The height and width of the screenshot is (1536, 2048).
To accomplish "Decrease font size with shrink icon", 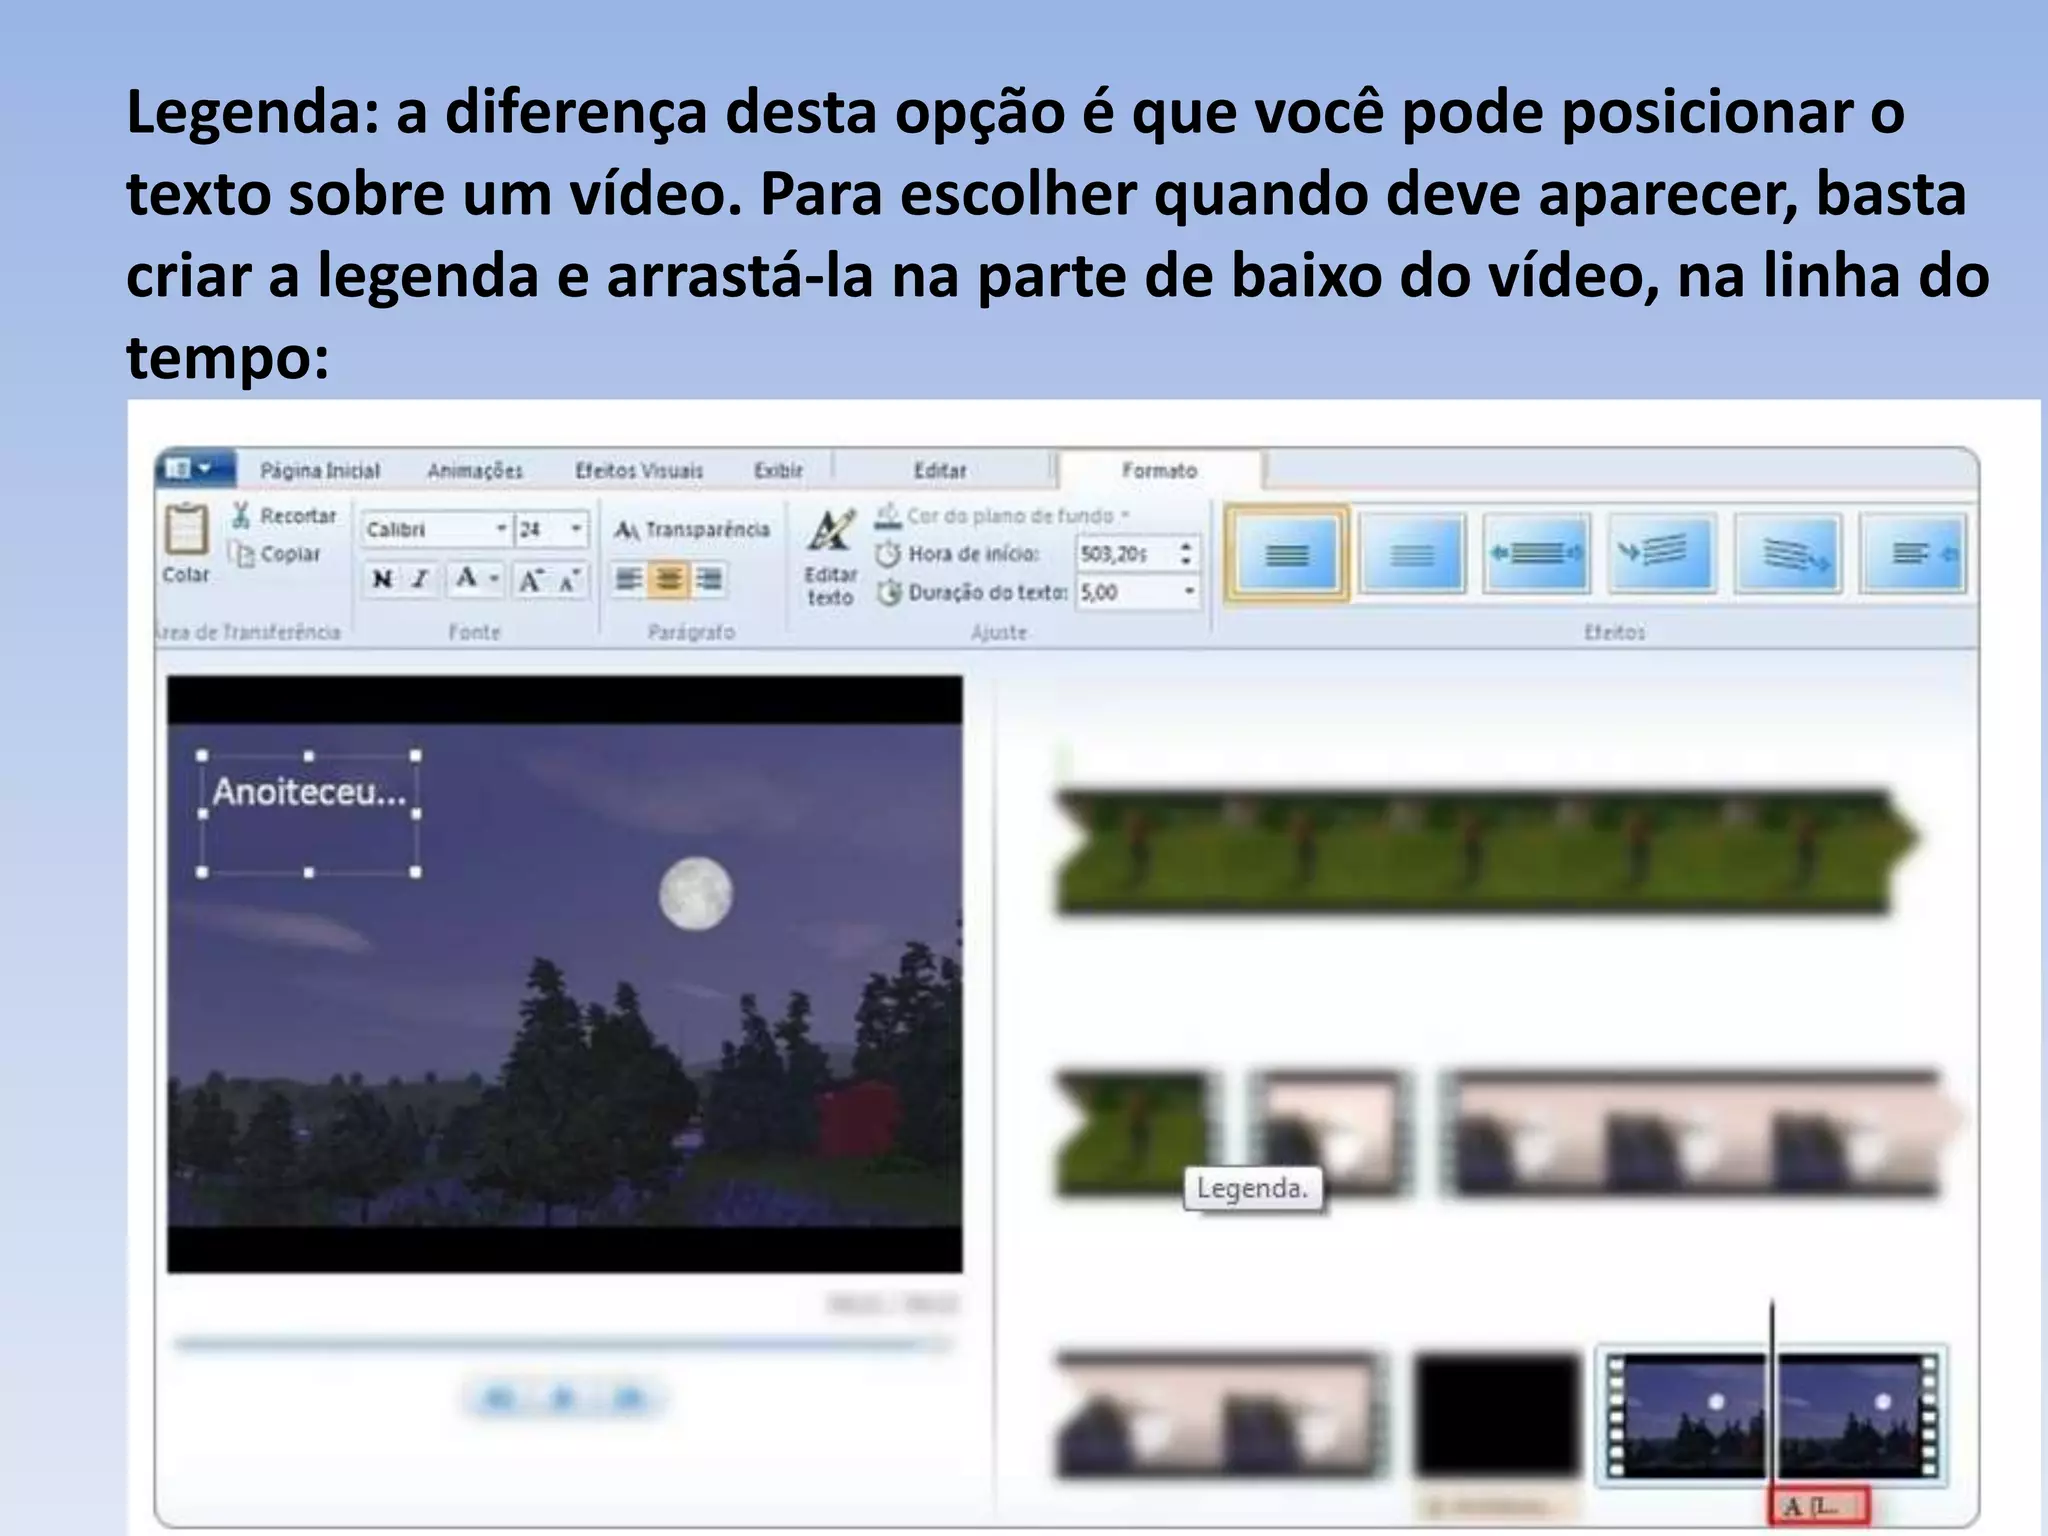I will click(569, 580).
